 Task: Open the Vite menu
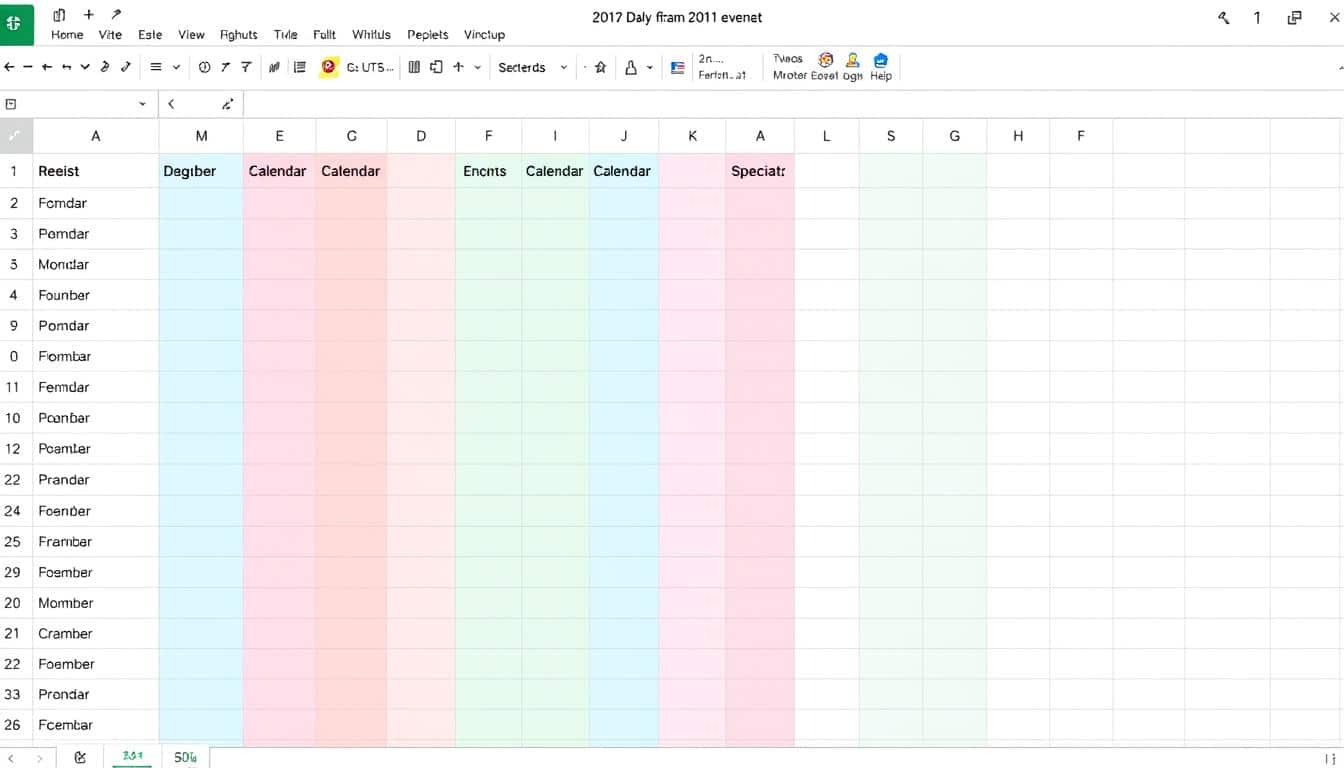pyautogui.click(x=110, y=34)
